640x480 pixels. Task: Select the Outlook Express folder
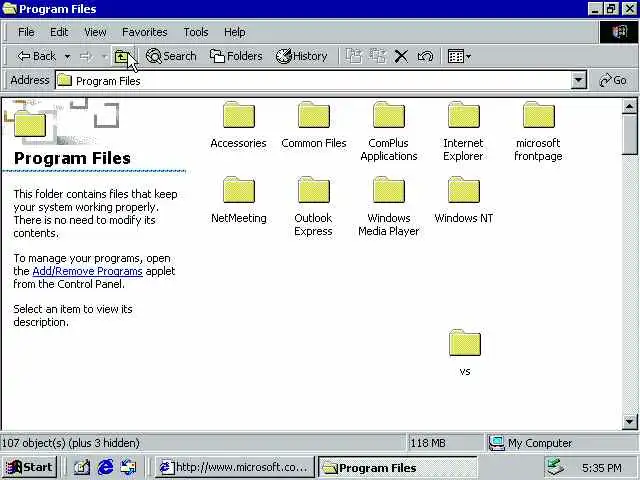click(313, 207)
